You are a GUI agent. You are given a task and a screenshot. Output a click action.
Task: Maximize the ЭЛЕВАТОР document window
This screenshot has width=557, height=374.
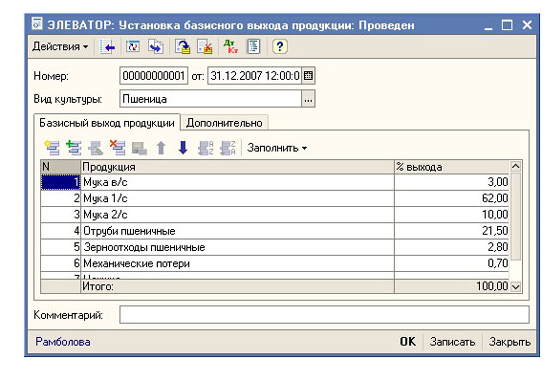507,25
